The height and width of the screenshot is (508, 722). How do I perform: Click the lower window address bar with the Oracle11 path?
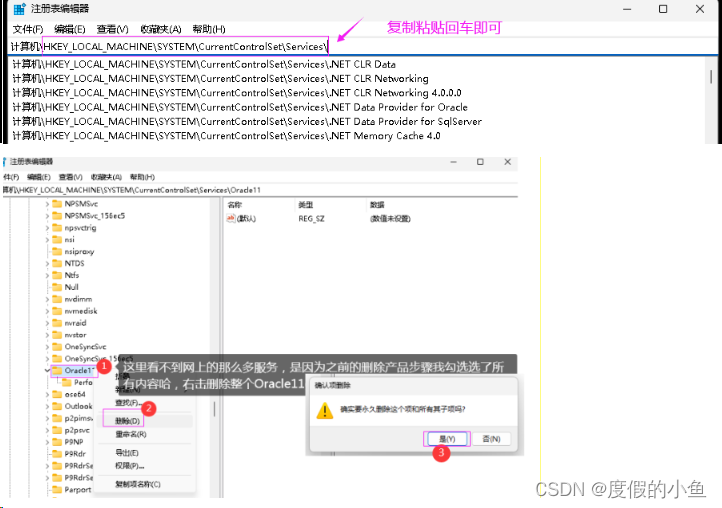coord(260,190)
